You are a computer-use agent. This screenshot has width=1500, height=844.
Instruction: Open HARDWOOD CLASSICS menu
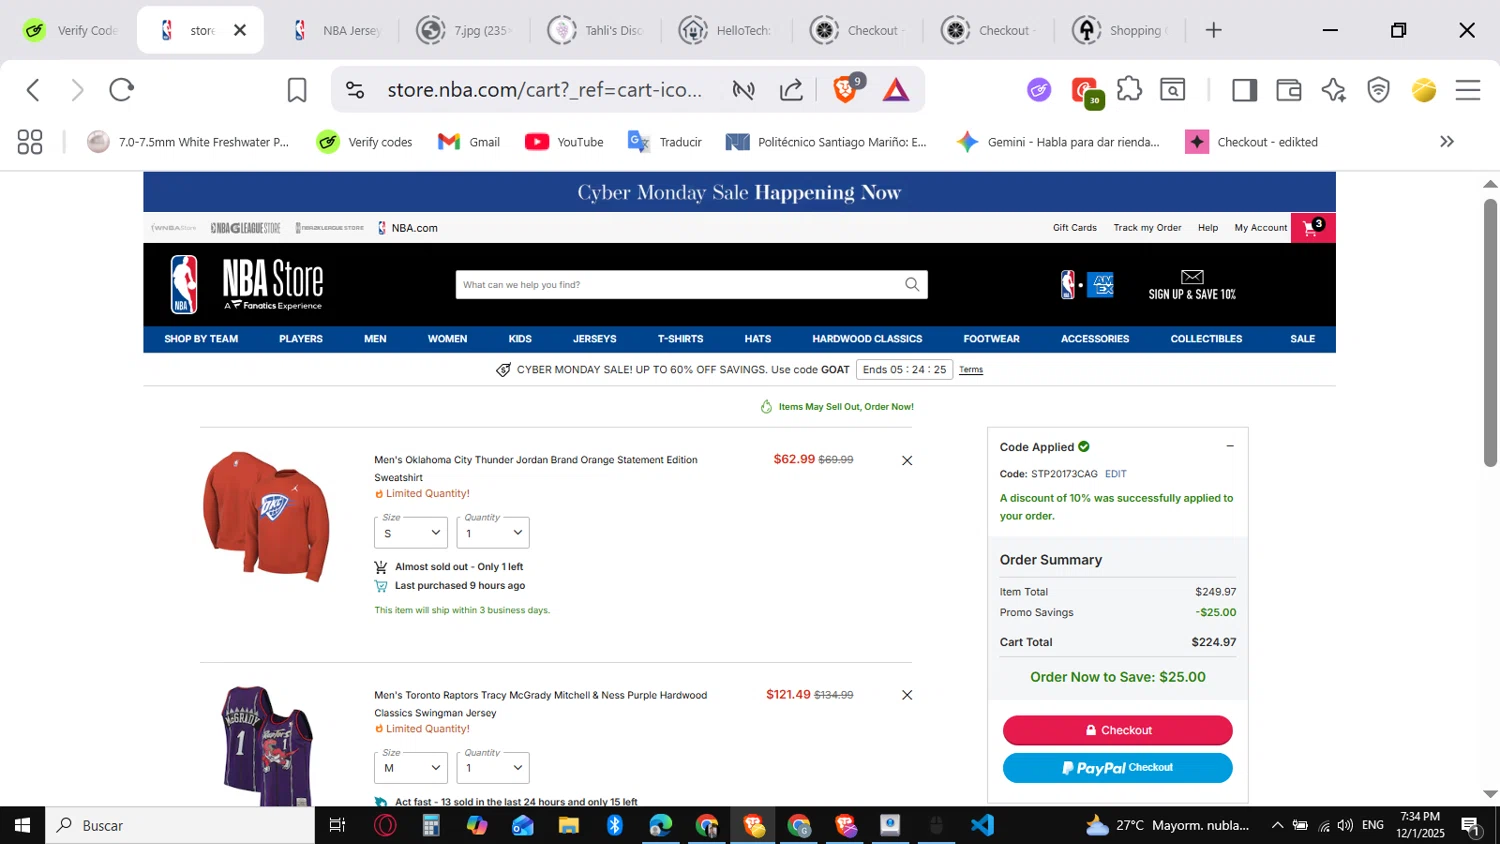(867, 339)
